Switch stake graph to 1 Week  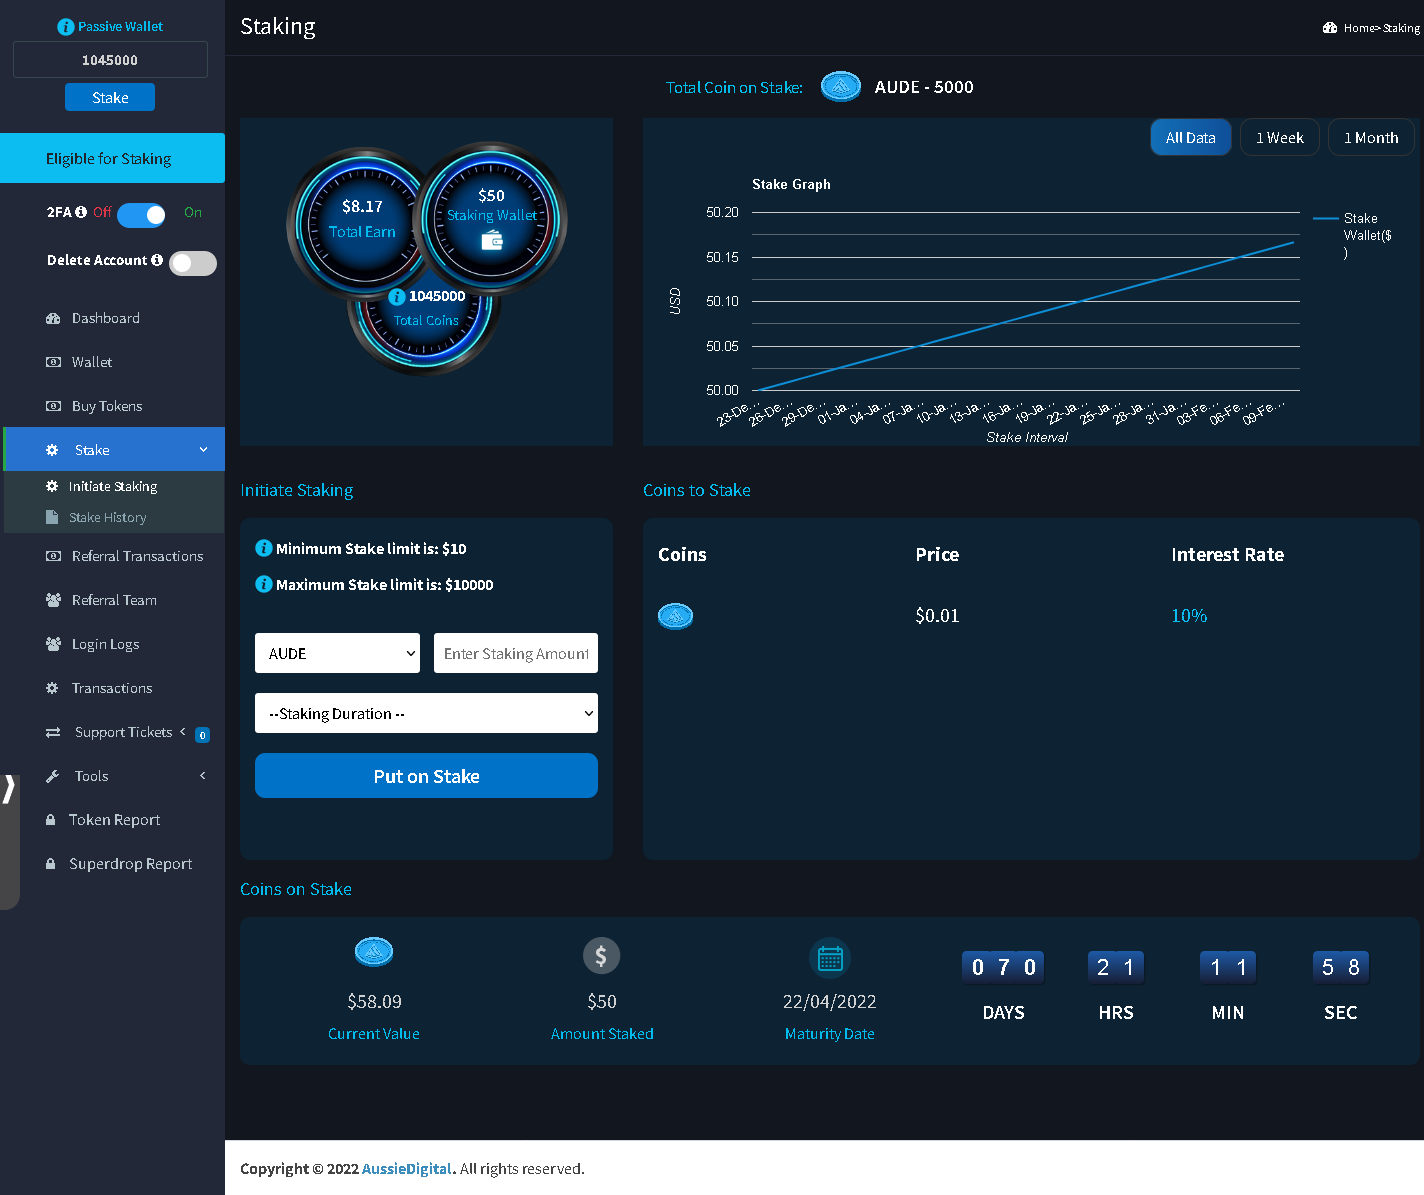(x=1280, y=138)
